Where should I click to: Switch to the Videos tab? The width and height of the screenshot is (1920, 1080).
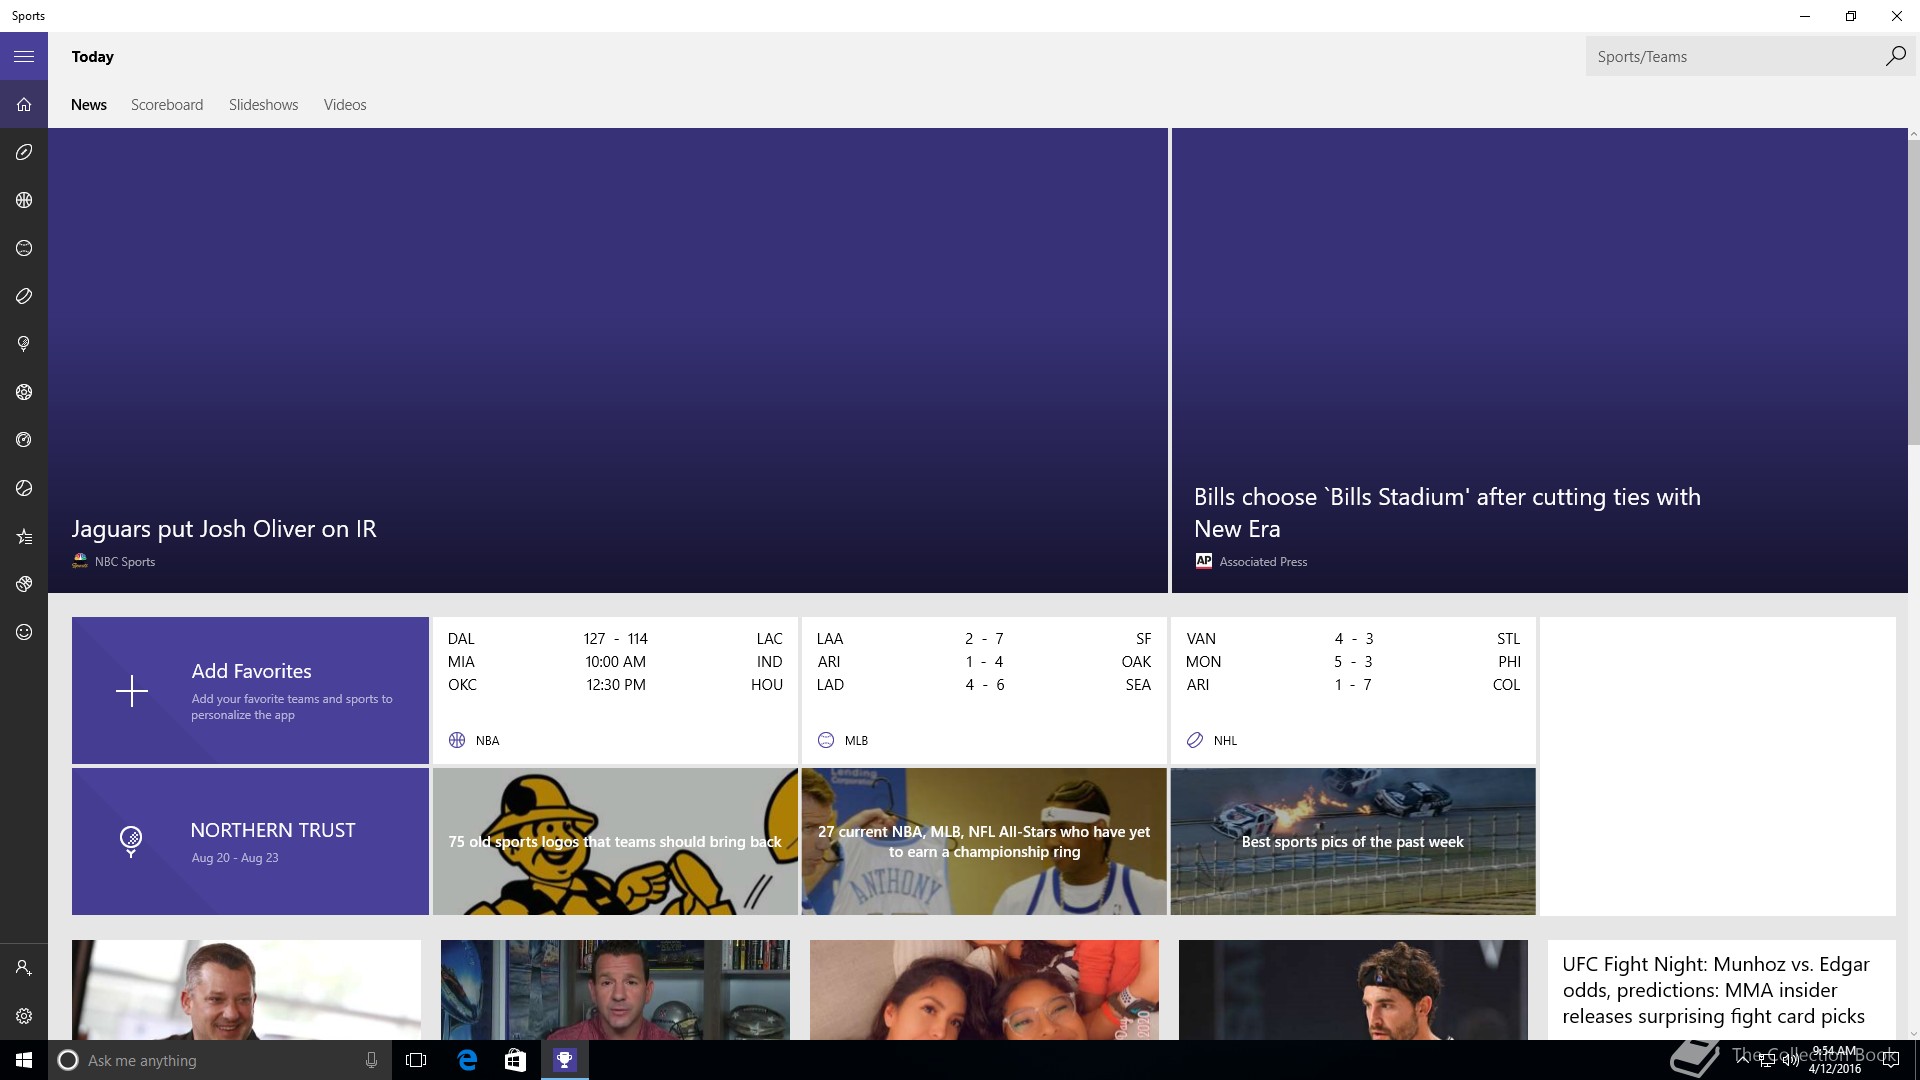click(345, 105)
